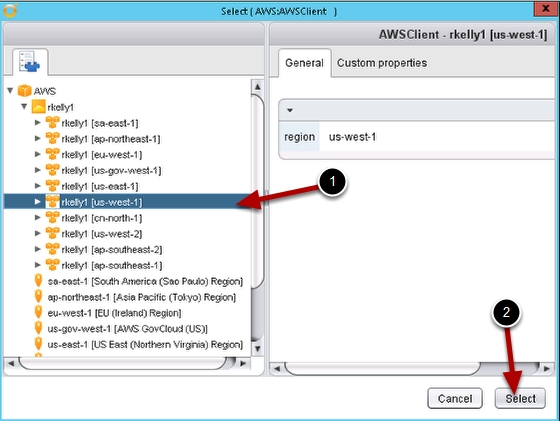This screenshot has width=560, height=421.
Task: Select rkelly1 [cn-north-1] in the tree
Action: tap(101, 218)
